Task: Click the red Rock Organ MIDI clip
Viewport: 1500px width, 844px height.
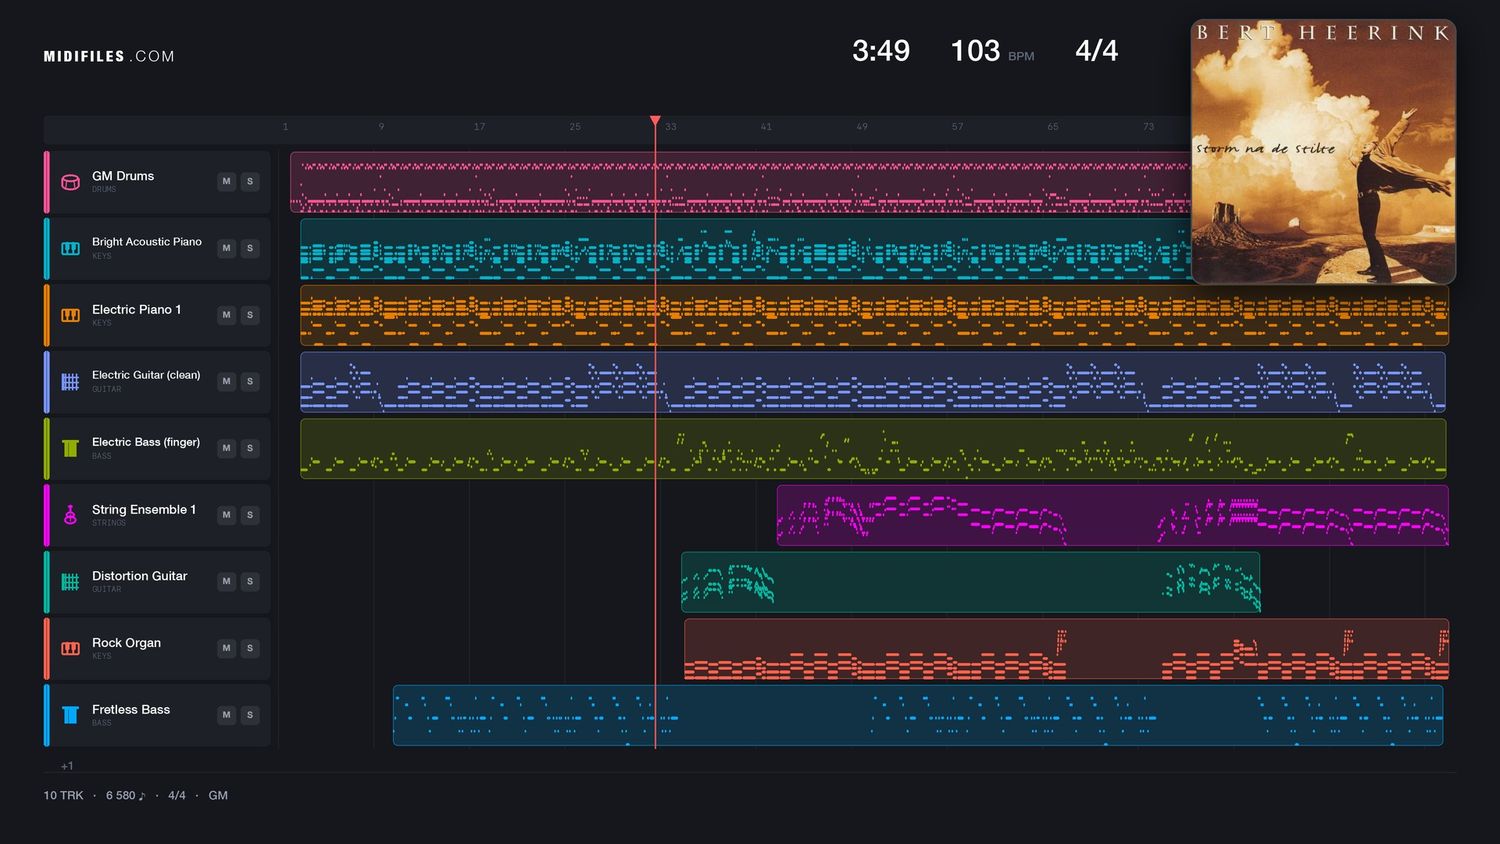Action: (x=1066, y=648)
